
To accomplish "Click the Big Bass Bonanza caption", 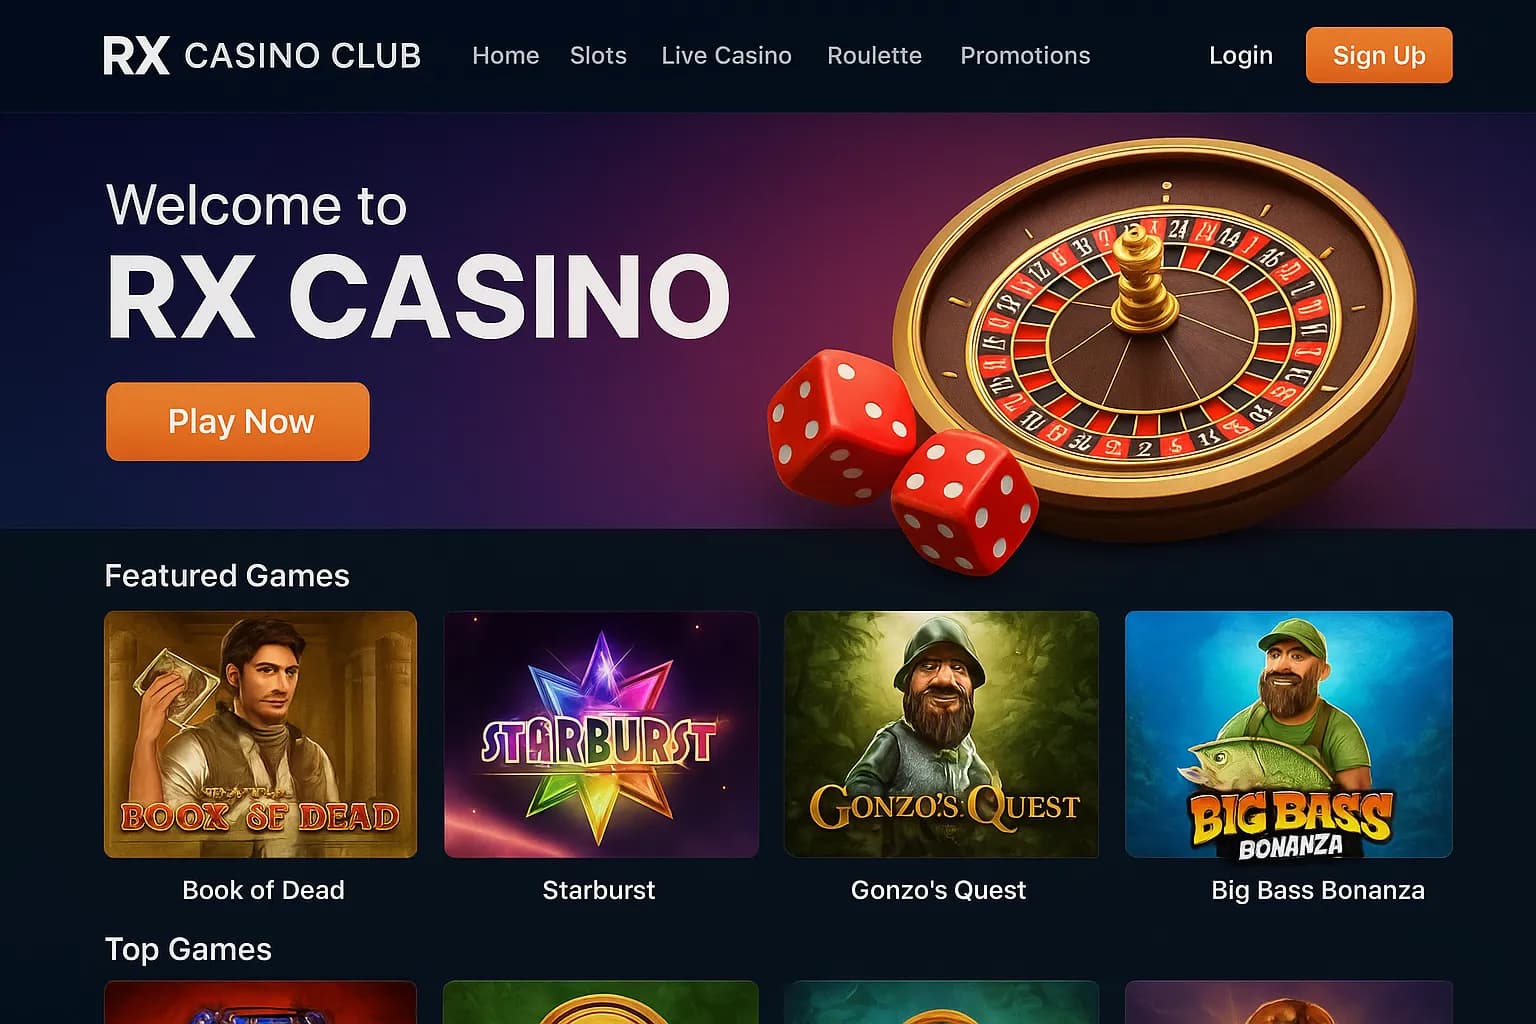I will (1318, 890).
